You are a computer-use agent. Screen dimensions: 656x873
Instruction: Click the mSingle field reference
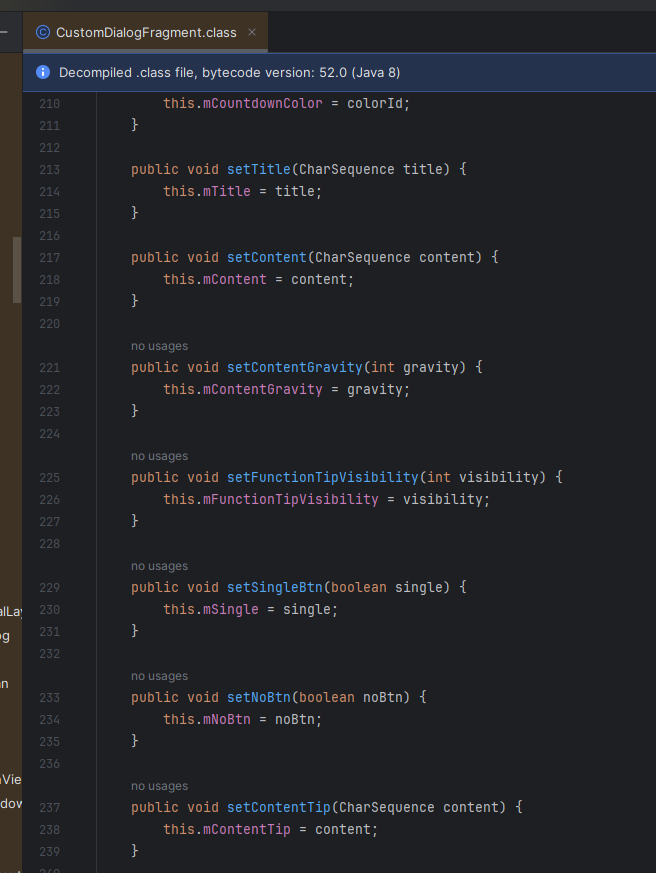[x=231, y=609]
